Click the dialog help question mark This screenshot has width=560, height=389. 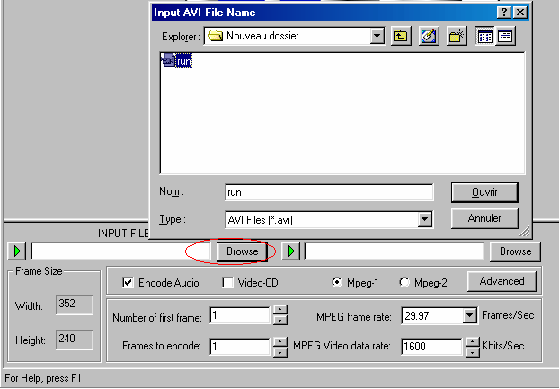tap(504, 13)
